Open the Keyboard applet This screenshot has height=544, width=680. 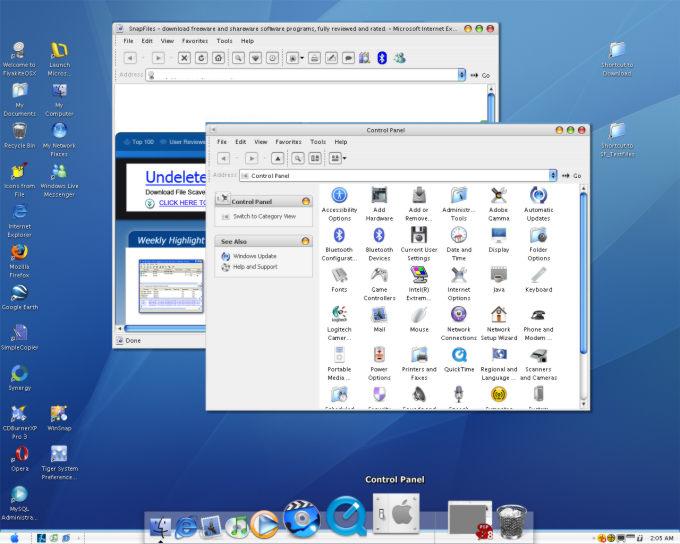[x=539, y=280]
